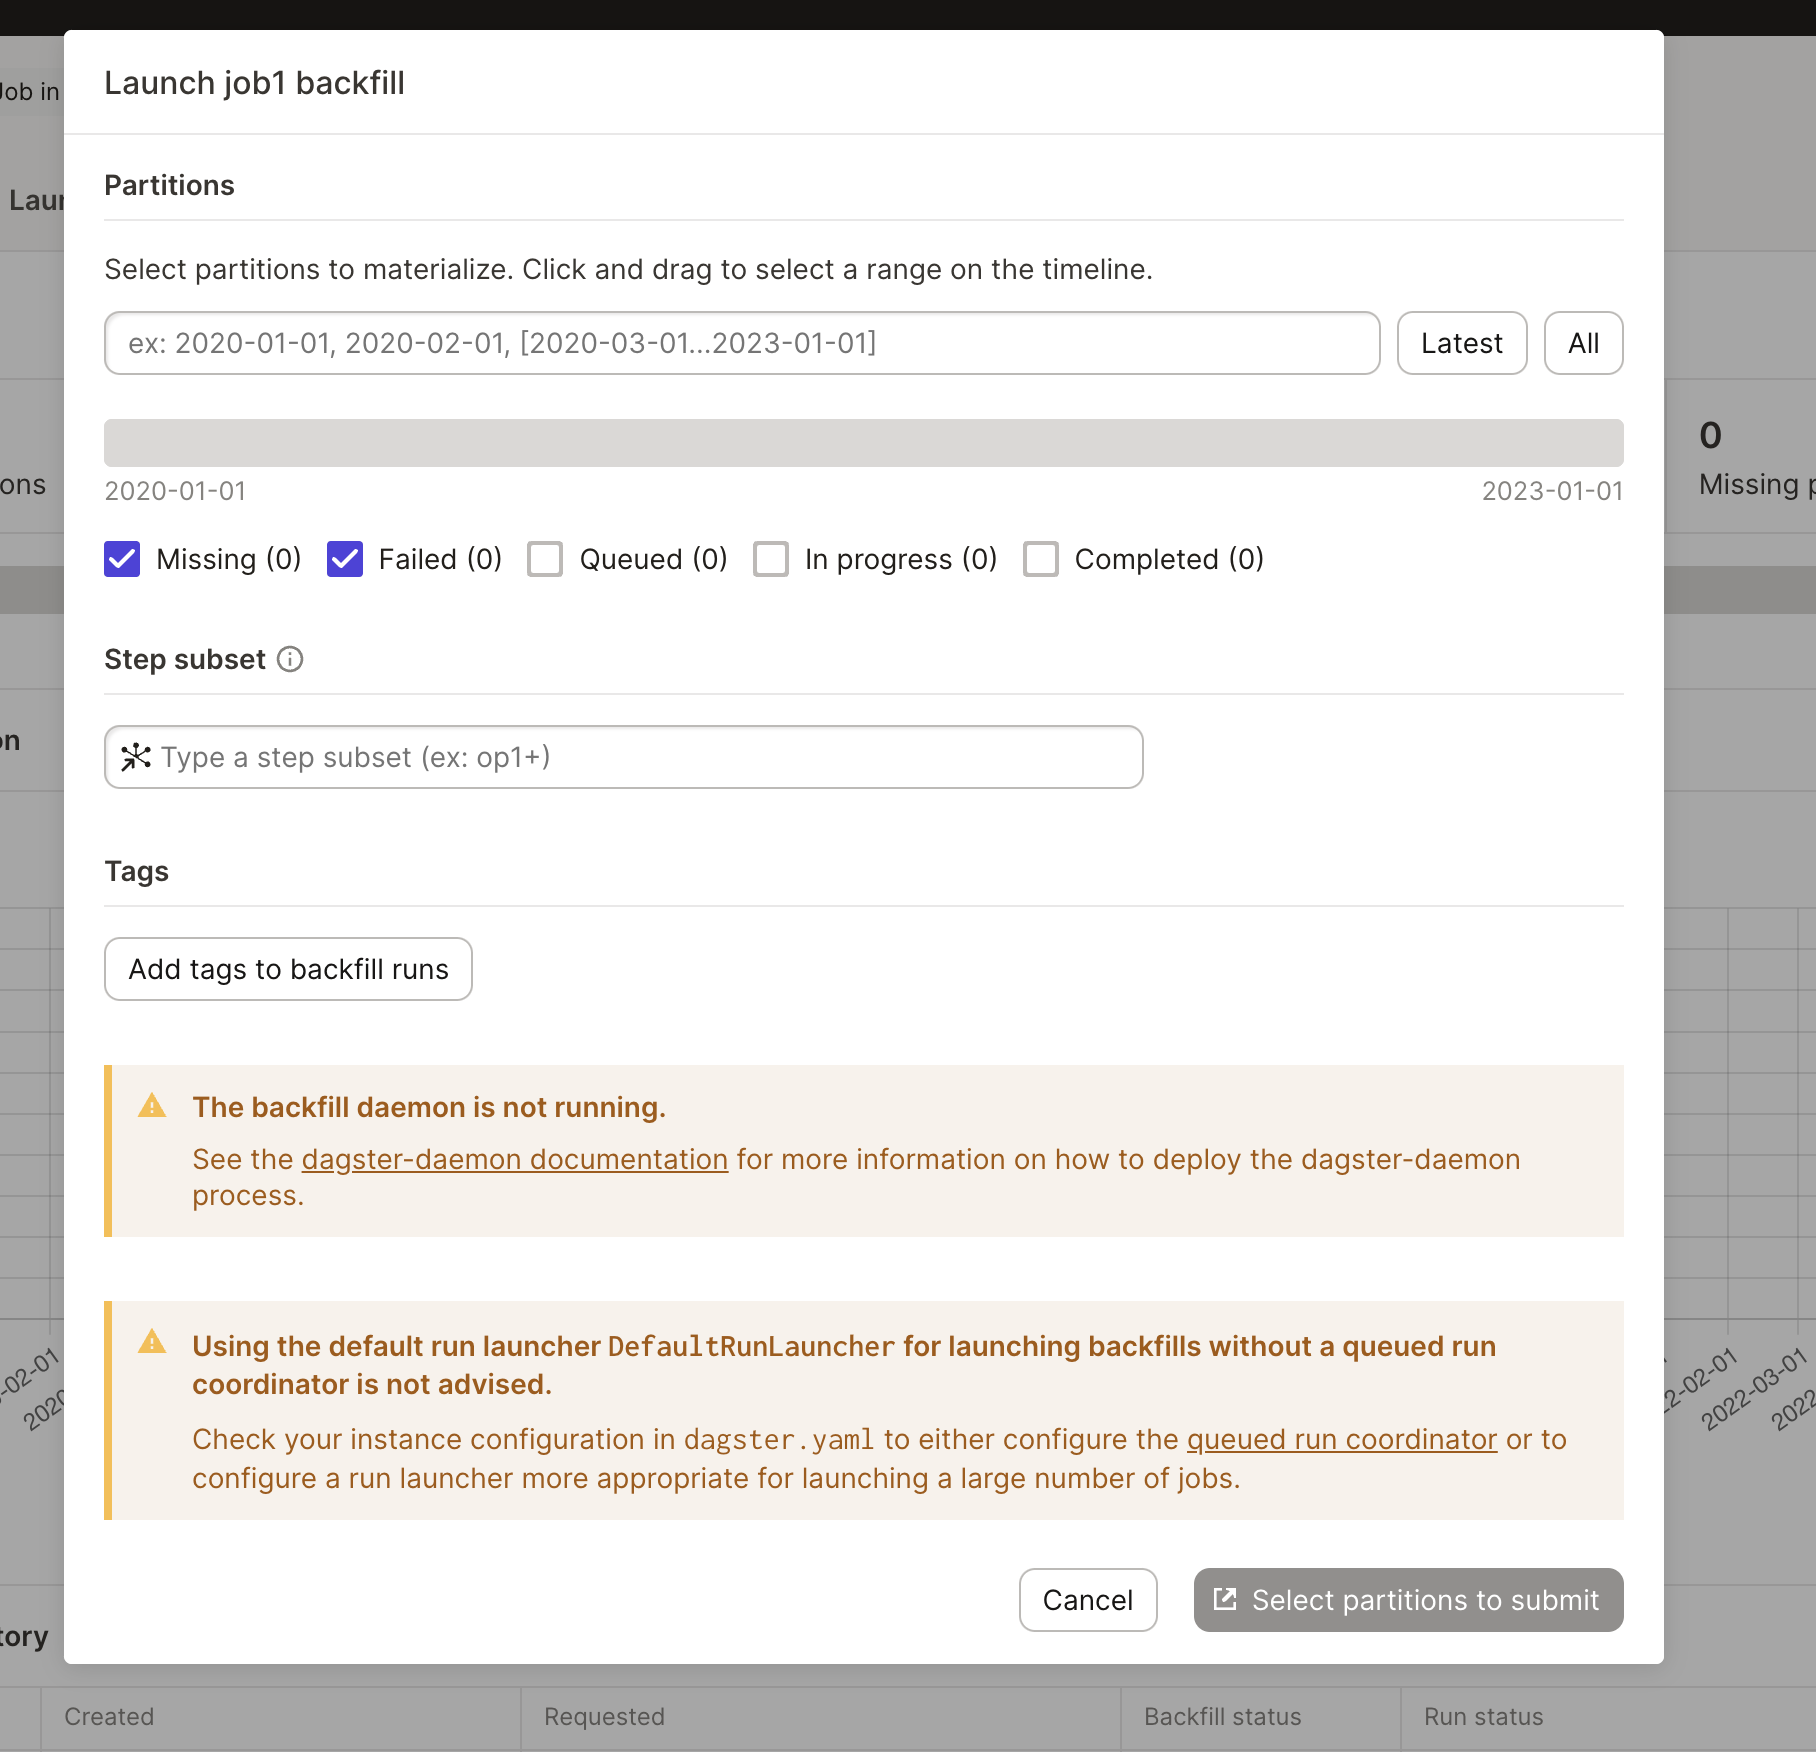1816x1752 pixels.
Task: Enable the In progress (0) checkbox
Action: (770, 559)
